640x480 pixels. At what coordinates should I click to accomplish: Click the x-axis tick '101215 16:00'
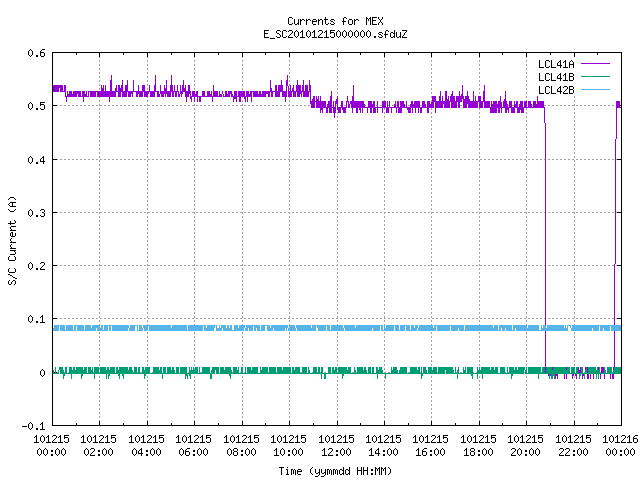point(430,446)
